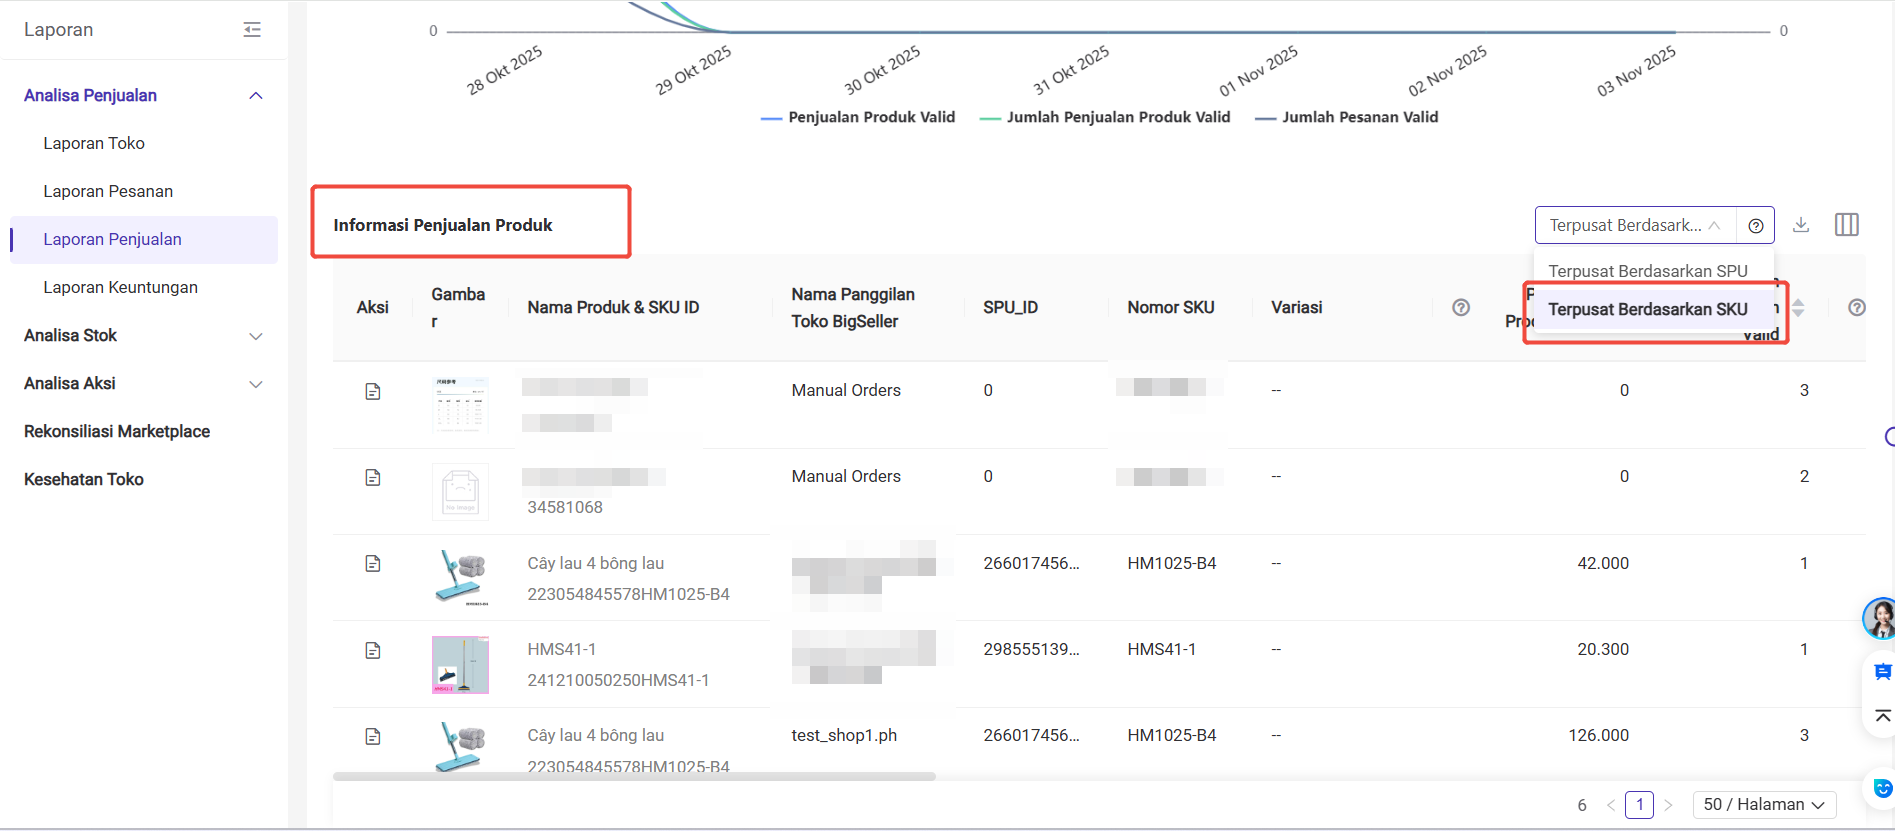Open customer support avatar chat
Image resolution: width=1895 pixels, height=831 pixels.
coord(1880,619)
